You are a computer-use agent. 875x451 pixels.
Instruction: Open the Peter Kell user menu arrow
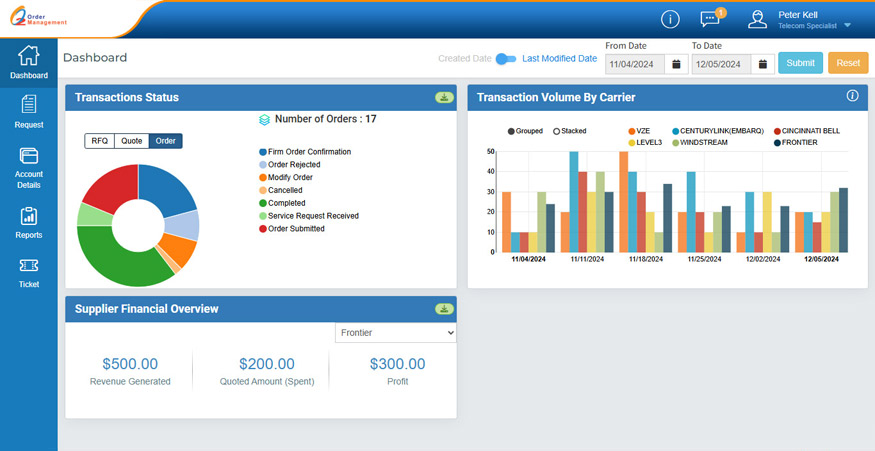tap(848, 25)
